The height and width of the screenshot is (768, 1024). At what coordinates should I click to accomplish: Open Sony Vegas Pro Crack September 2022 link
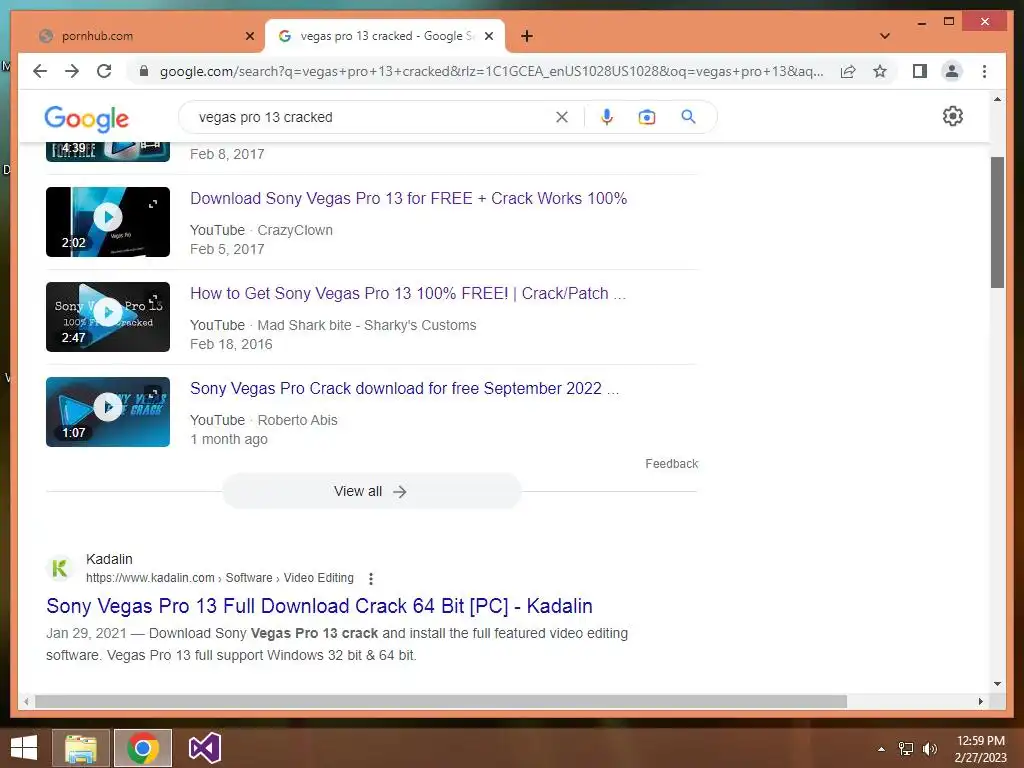tap(404, 389)
